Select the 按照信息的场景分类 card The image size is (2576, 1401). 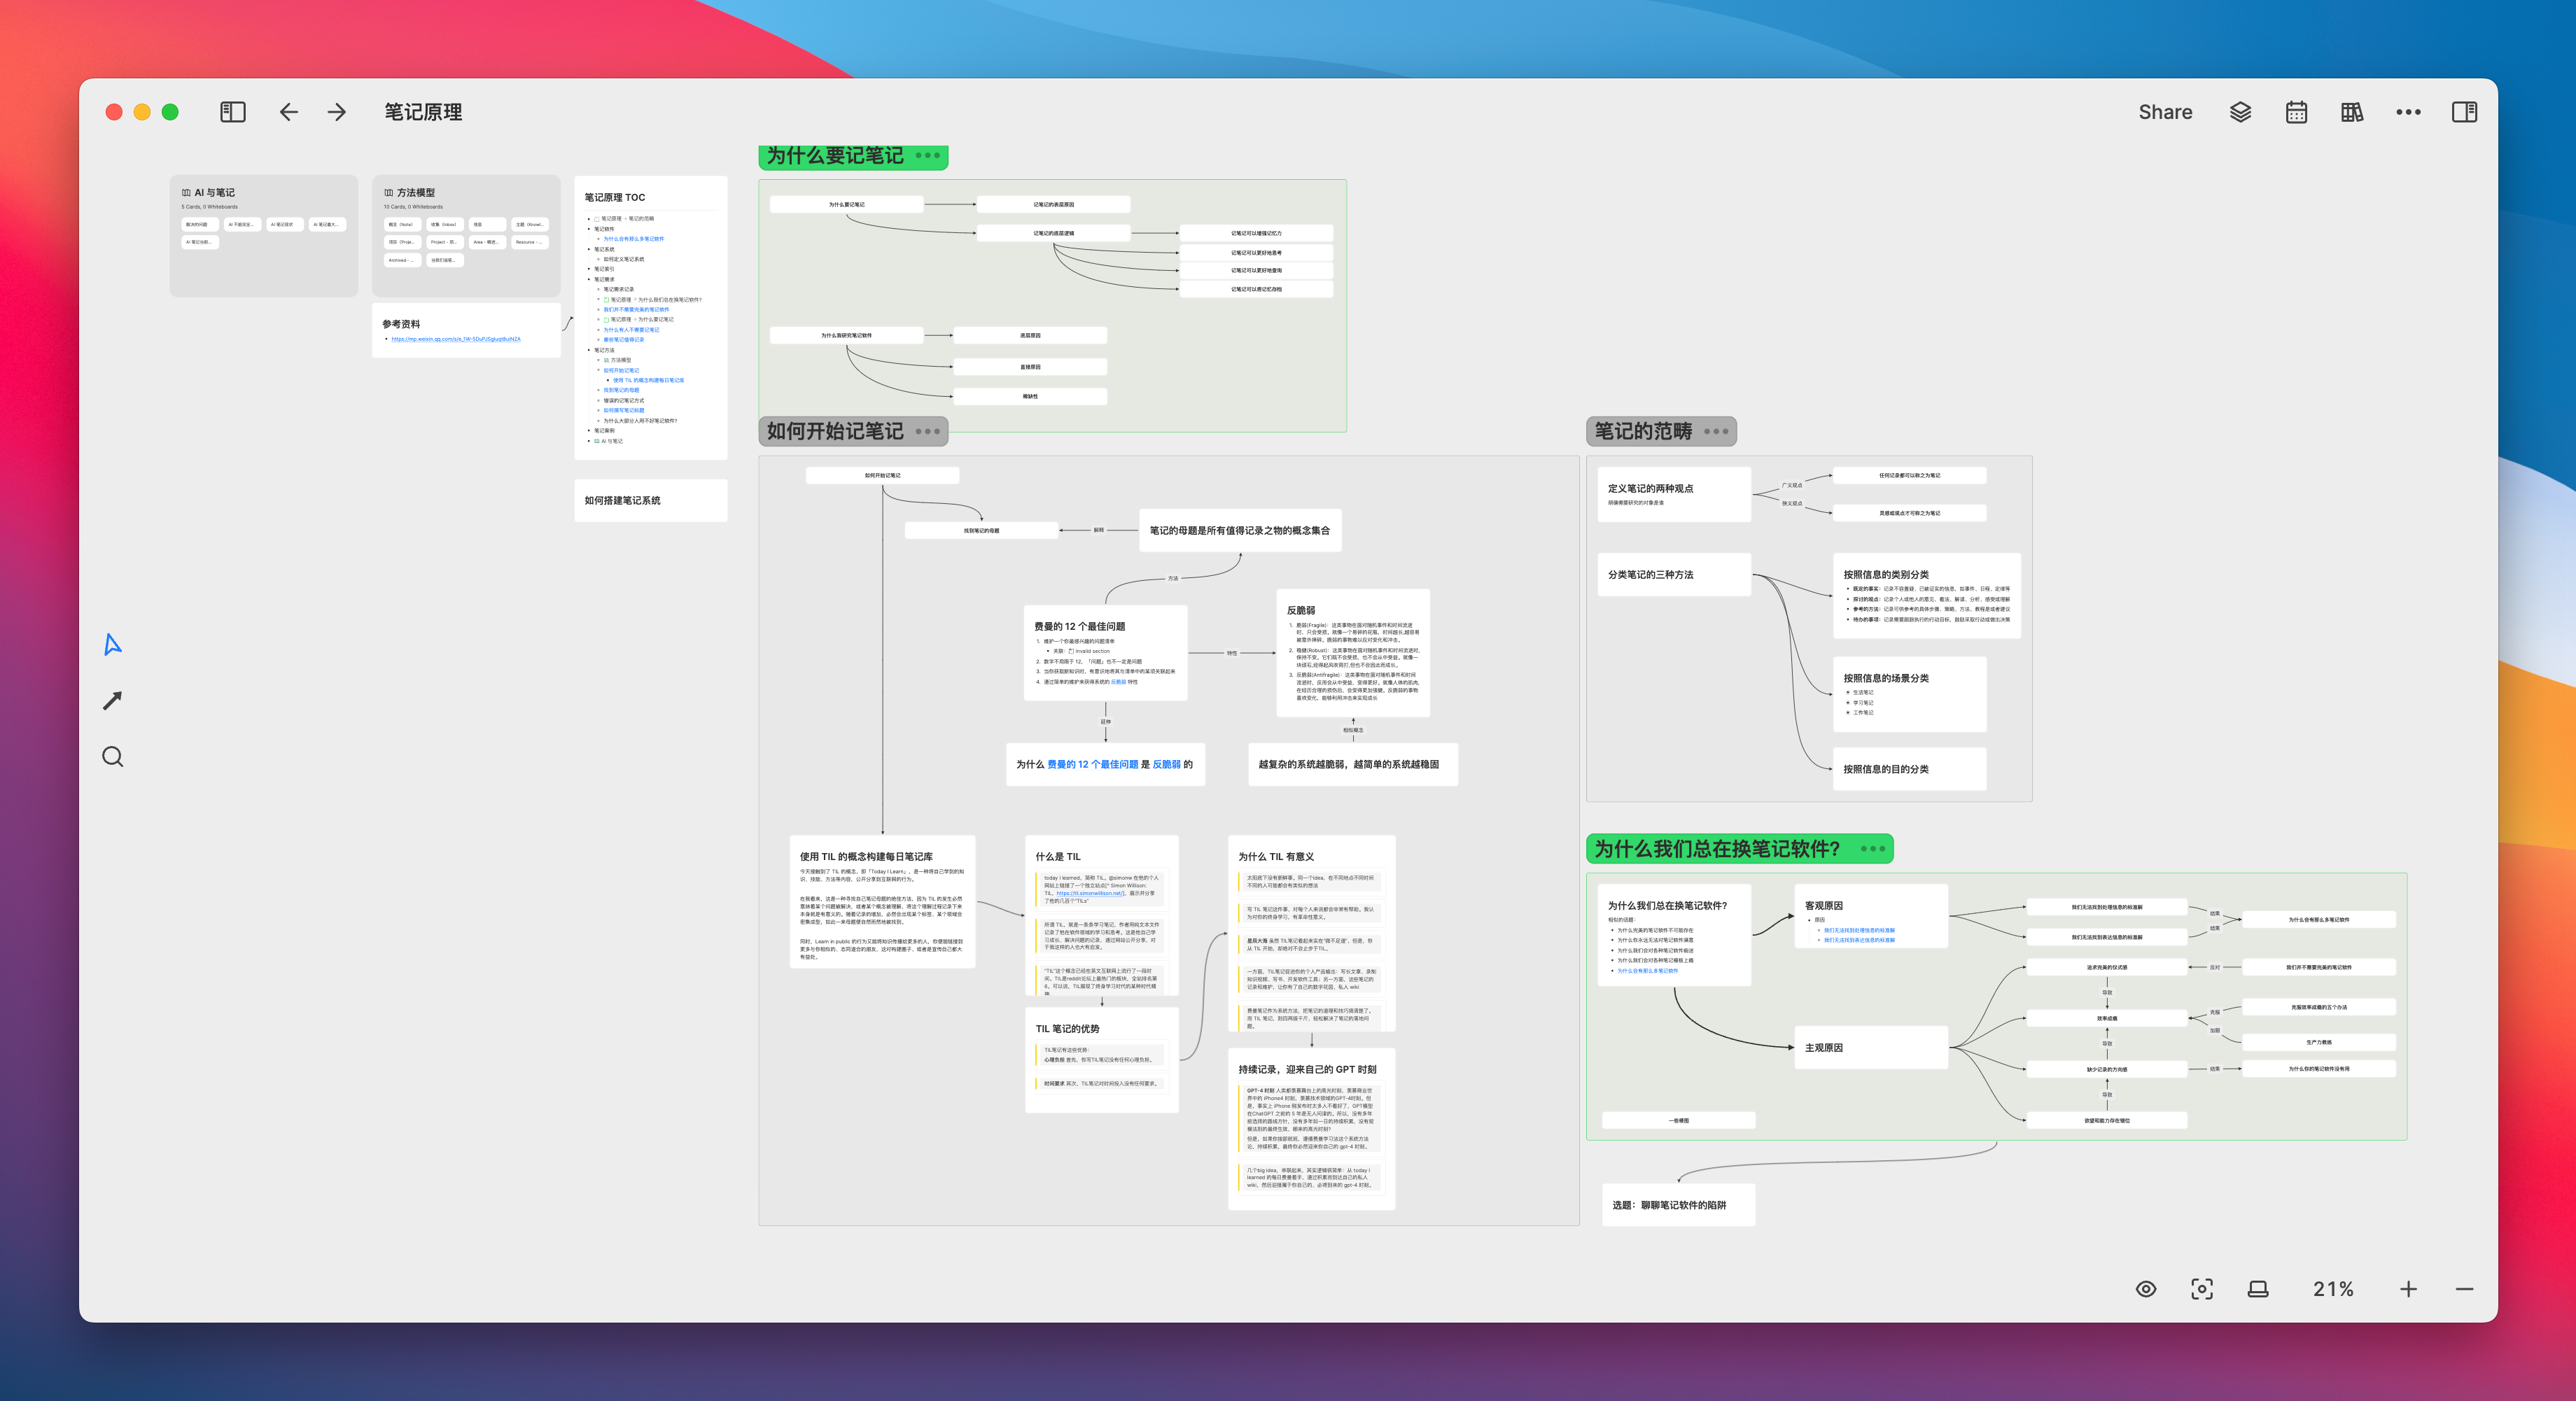pos(1909,694)
